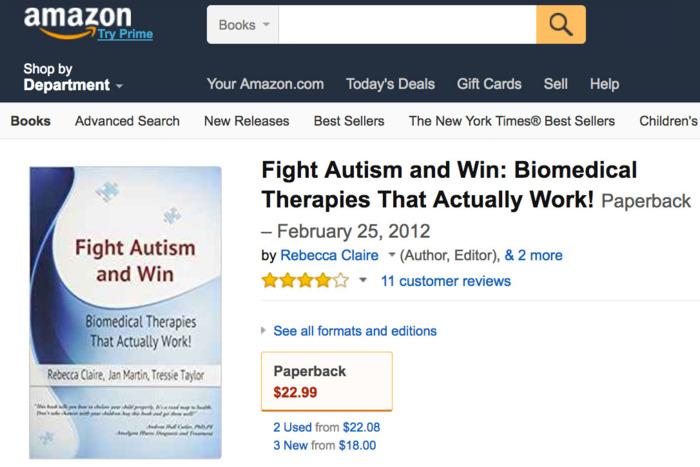Image resolution: width=700 pixels, height=467 pixels.
Task: Open Rebecca Claire author link
Action: click(329, 255)
